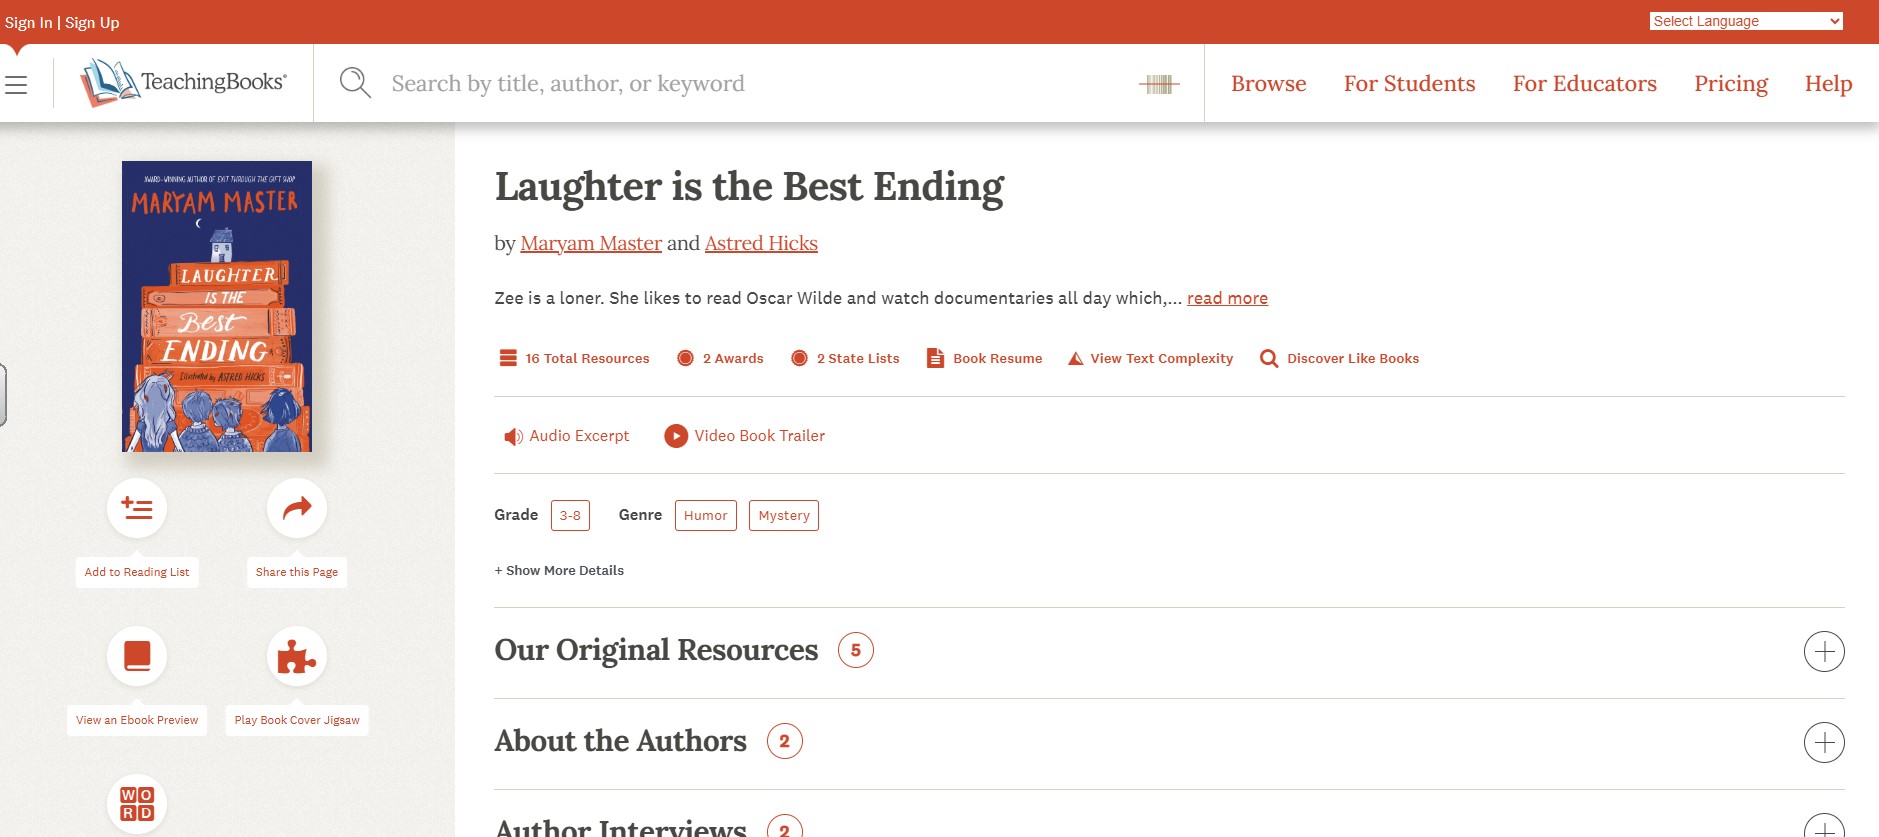Click the Add to Reading List icon
The height and width of the screenshot is (837, 1879).
tap(137, 508)
